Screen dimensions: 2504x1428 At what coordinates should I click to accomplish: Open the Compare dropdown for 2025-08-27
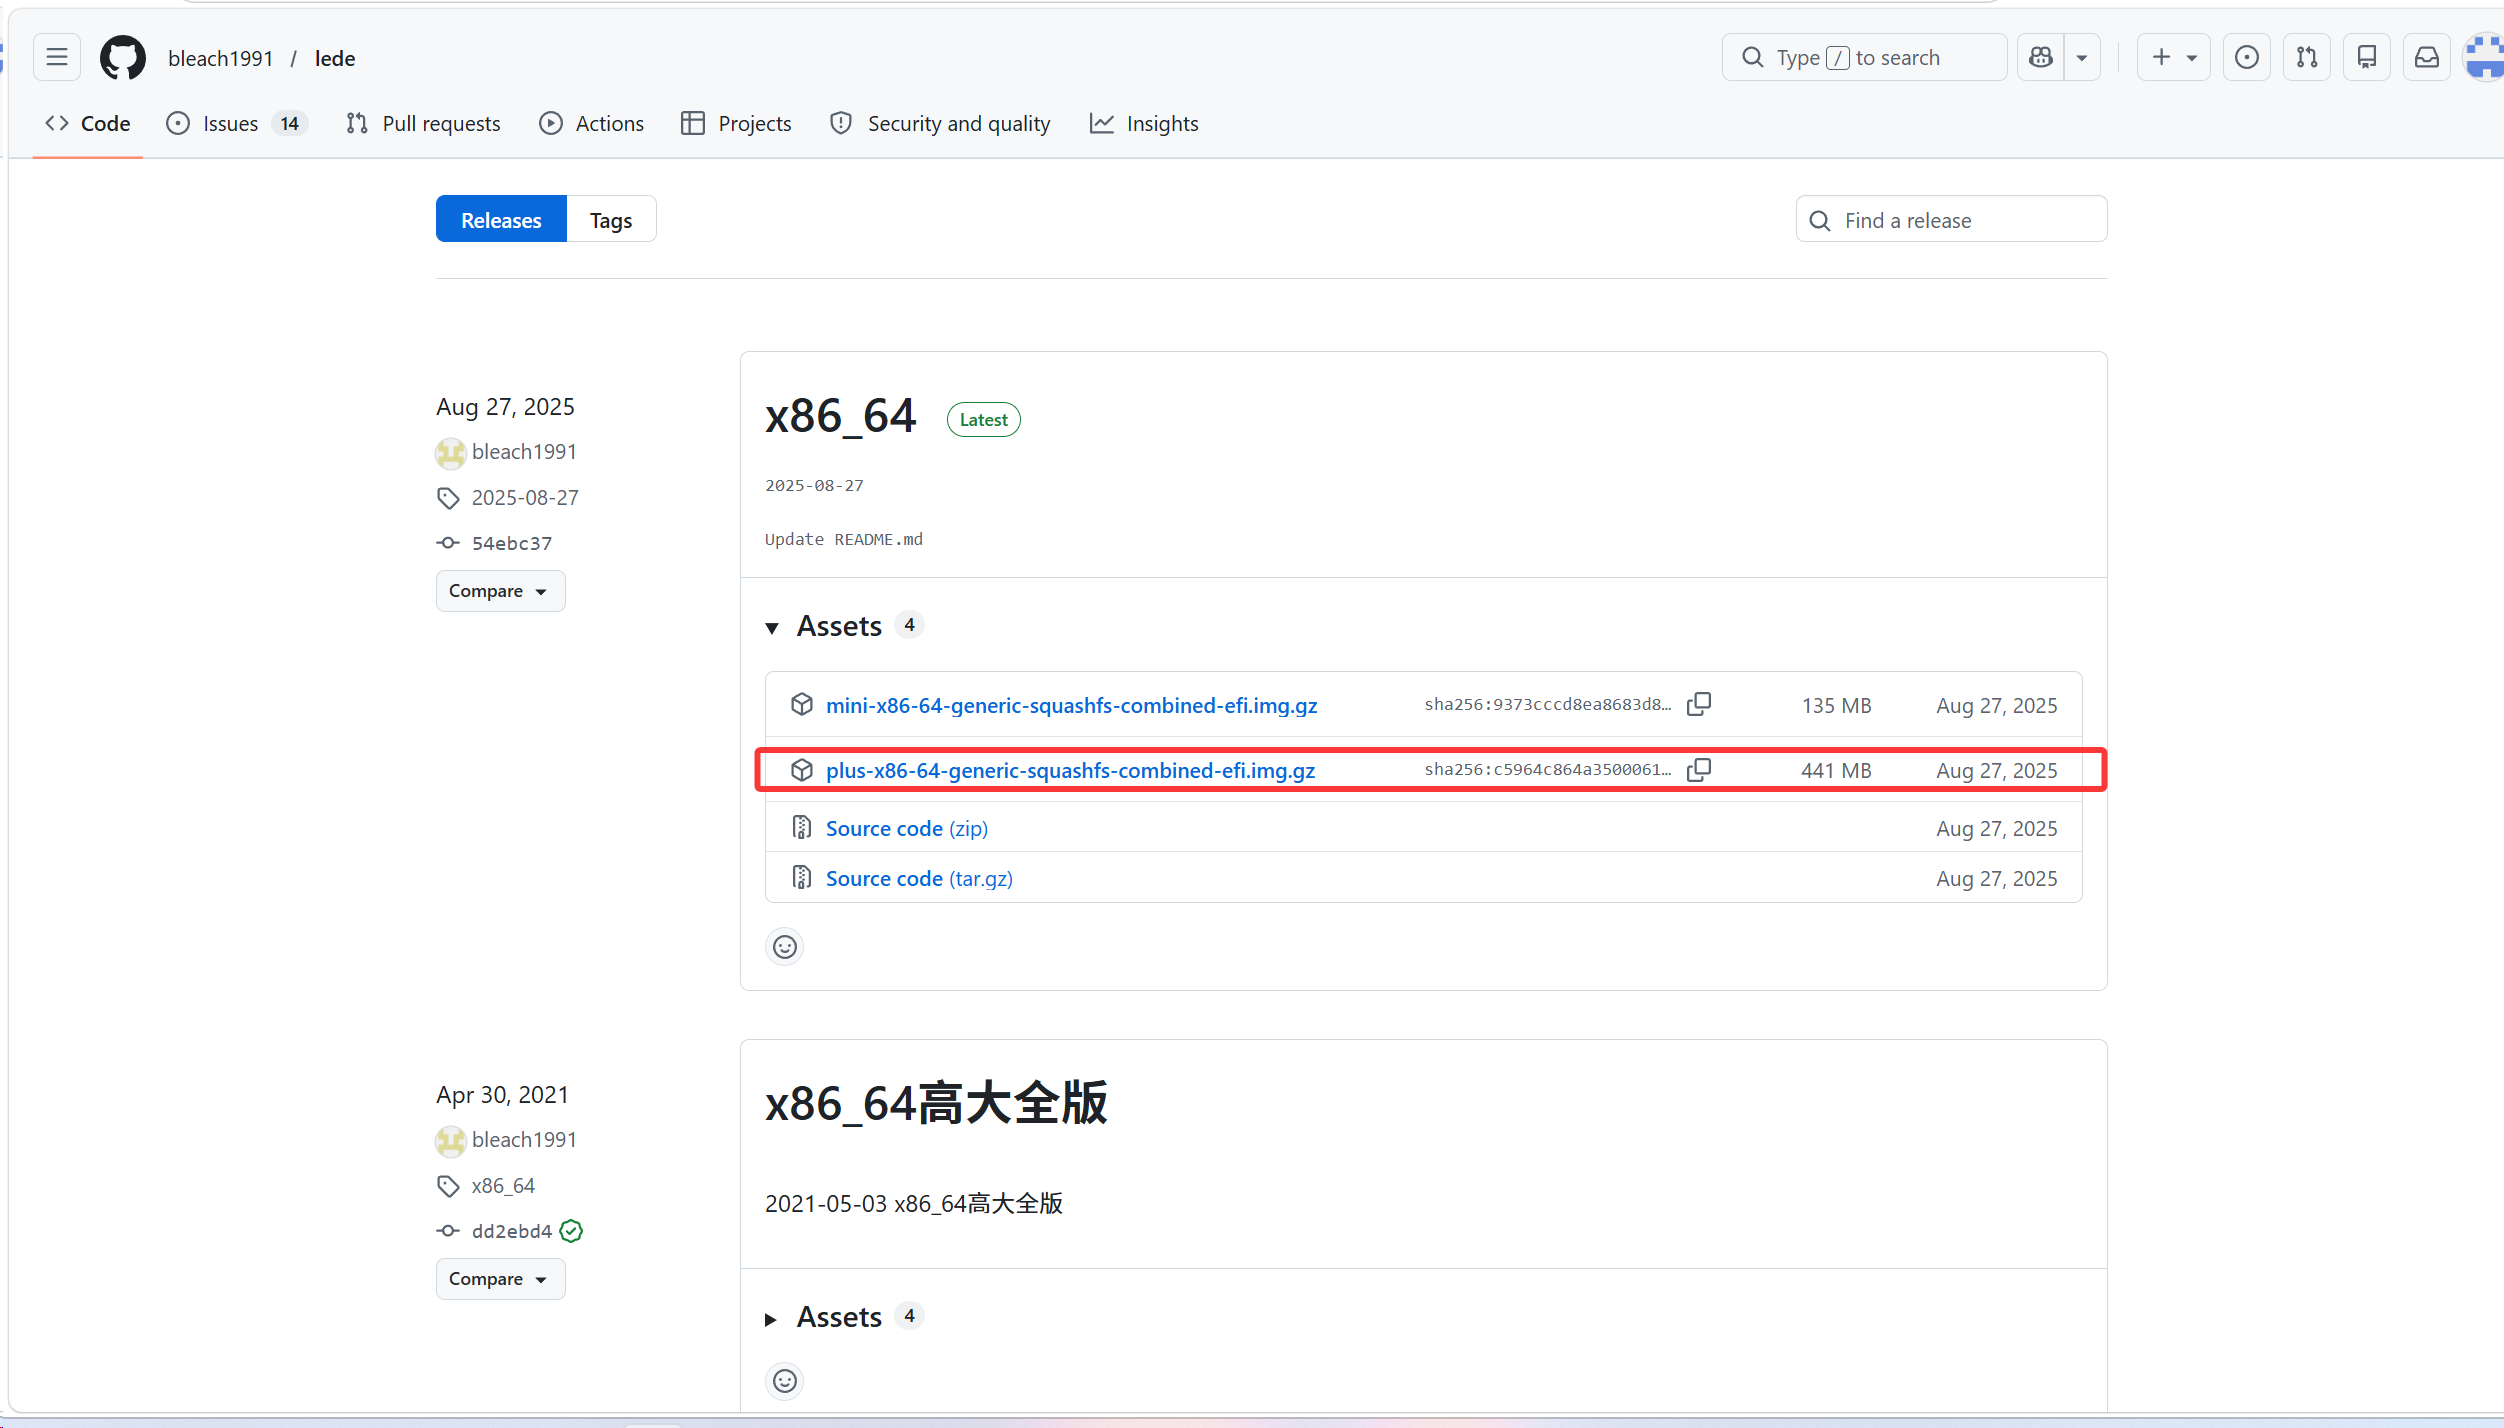[x=500, y=591]
